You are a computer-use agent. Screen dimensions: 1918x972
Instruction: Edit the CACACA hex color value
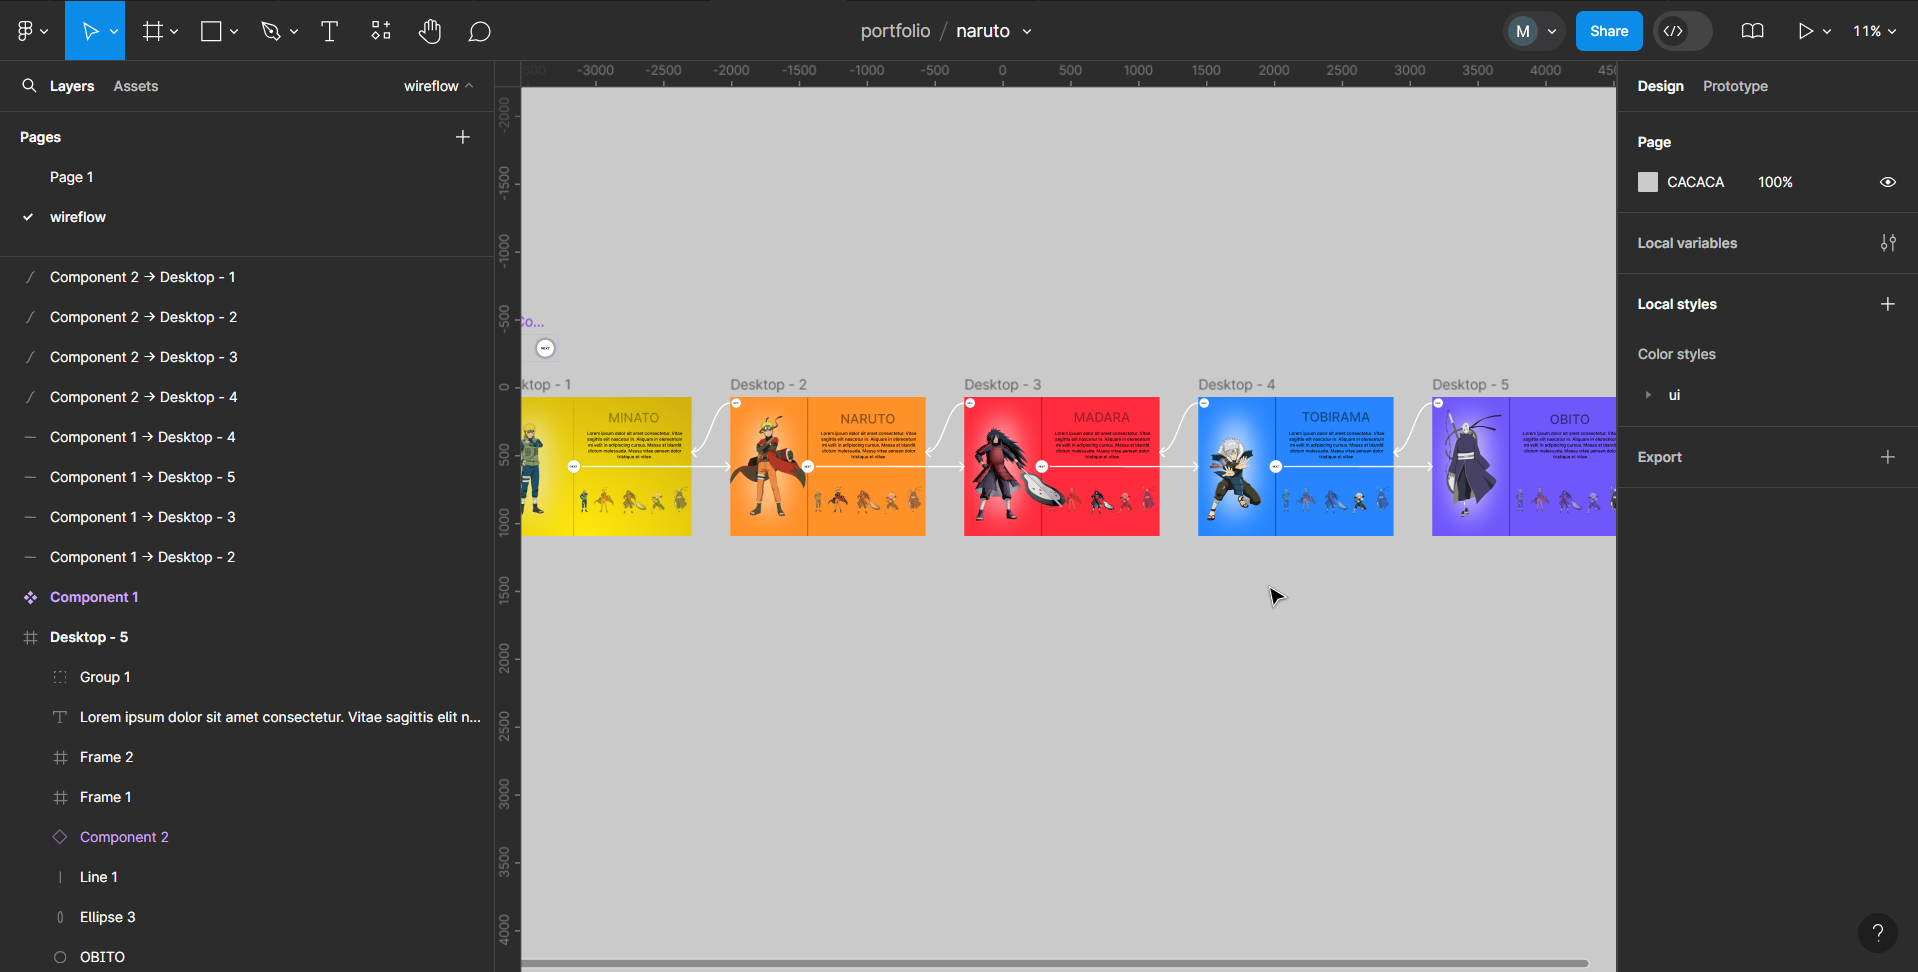click(x=1695, y=182)
